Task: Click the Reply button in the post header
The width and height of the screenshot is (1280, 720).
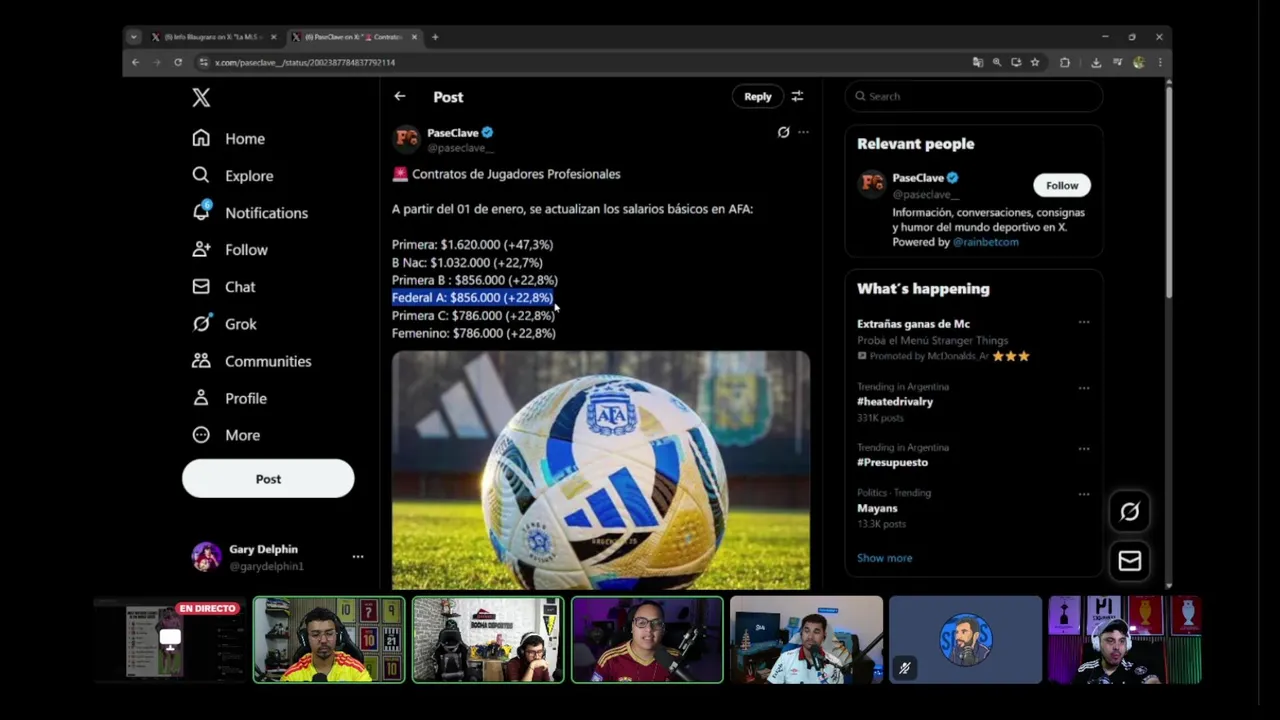Action: [757, 96]
